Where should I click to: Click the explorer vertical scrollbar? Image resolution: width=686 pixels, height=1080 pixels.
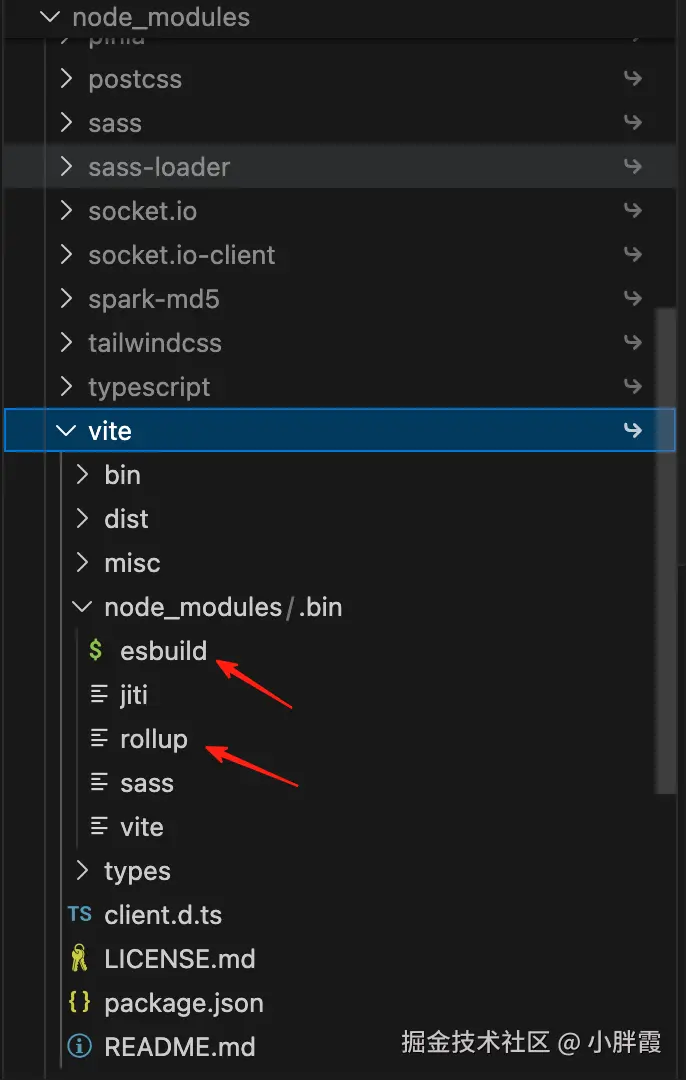665,550
